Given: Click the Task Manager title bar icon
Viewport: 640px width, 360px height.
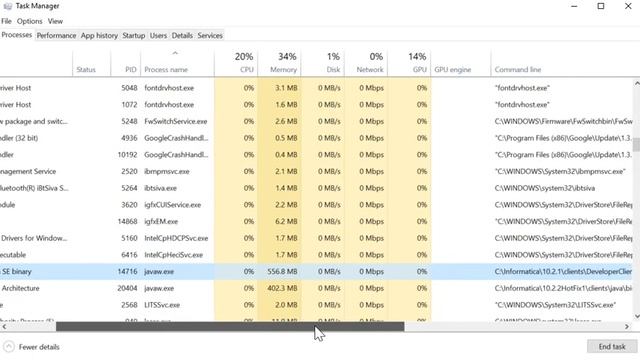Looking at the screenshot, I should 7,6.
